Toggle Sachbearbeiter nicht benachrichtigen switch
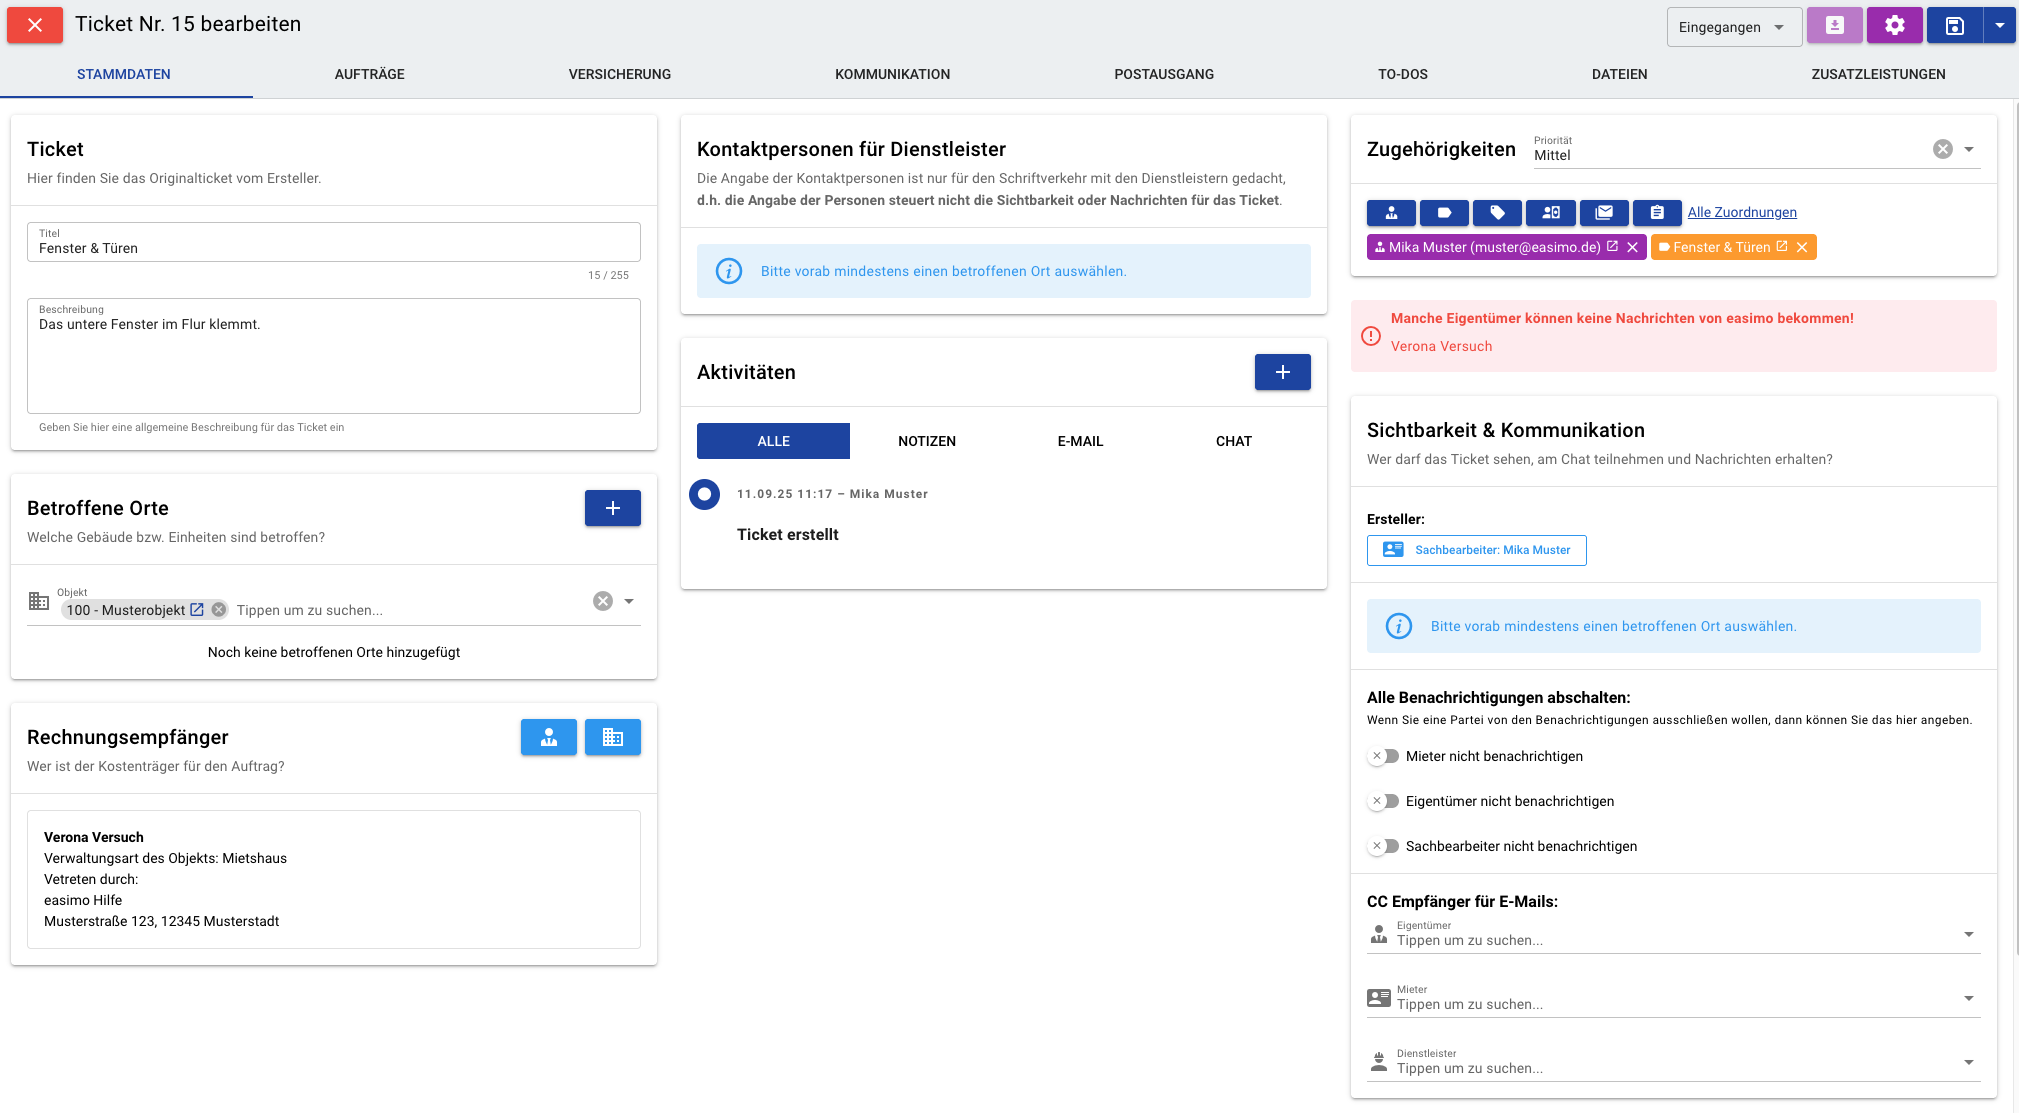The height and width of the screenshot is (1113, 2019). tap(1384, 846)
